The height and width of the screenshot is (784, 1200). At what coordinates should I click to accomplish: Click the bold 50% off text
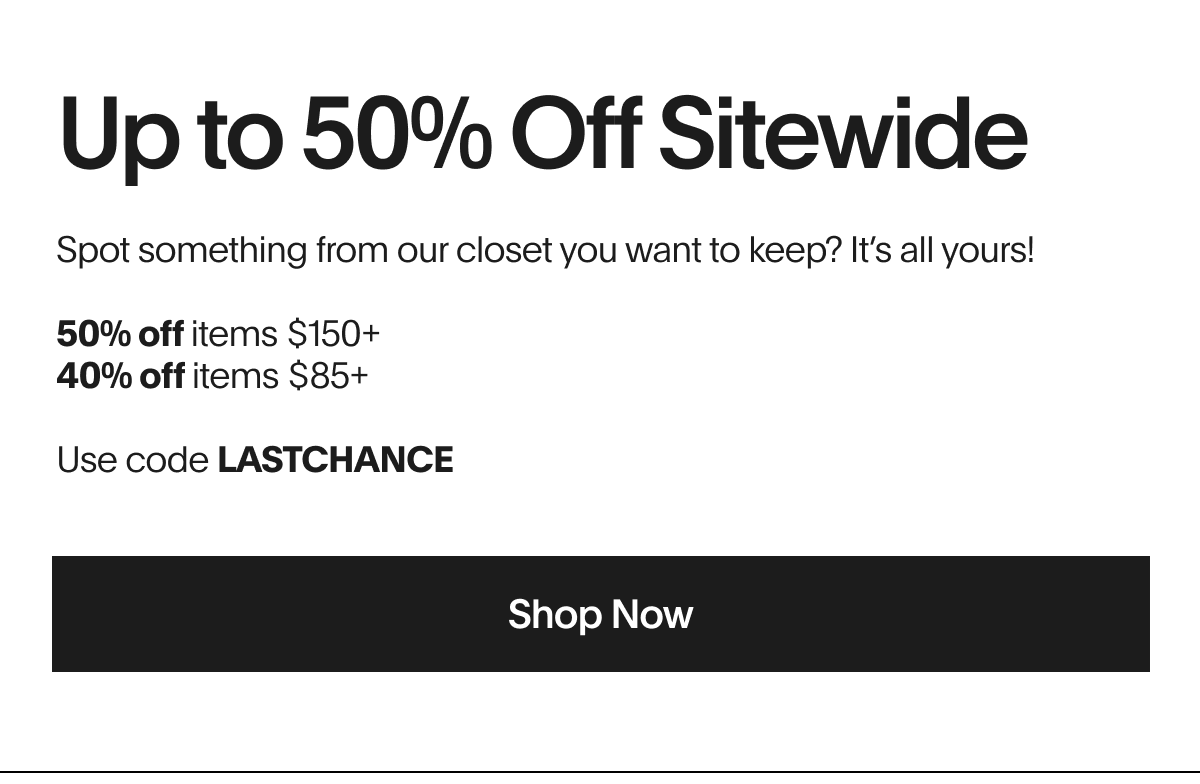tap(120, 333)
